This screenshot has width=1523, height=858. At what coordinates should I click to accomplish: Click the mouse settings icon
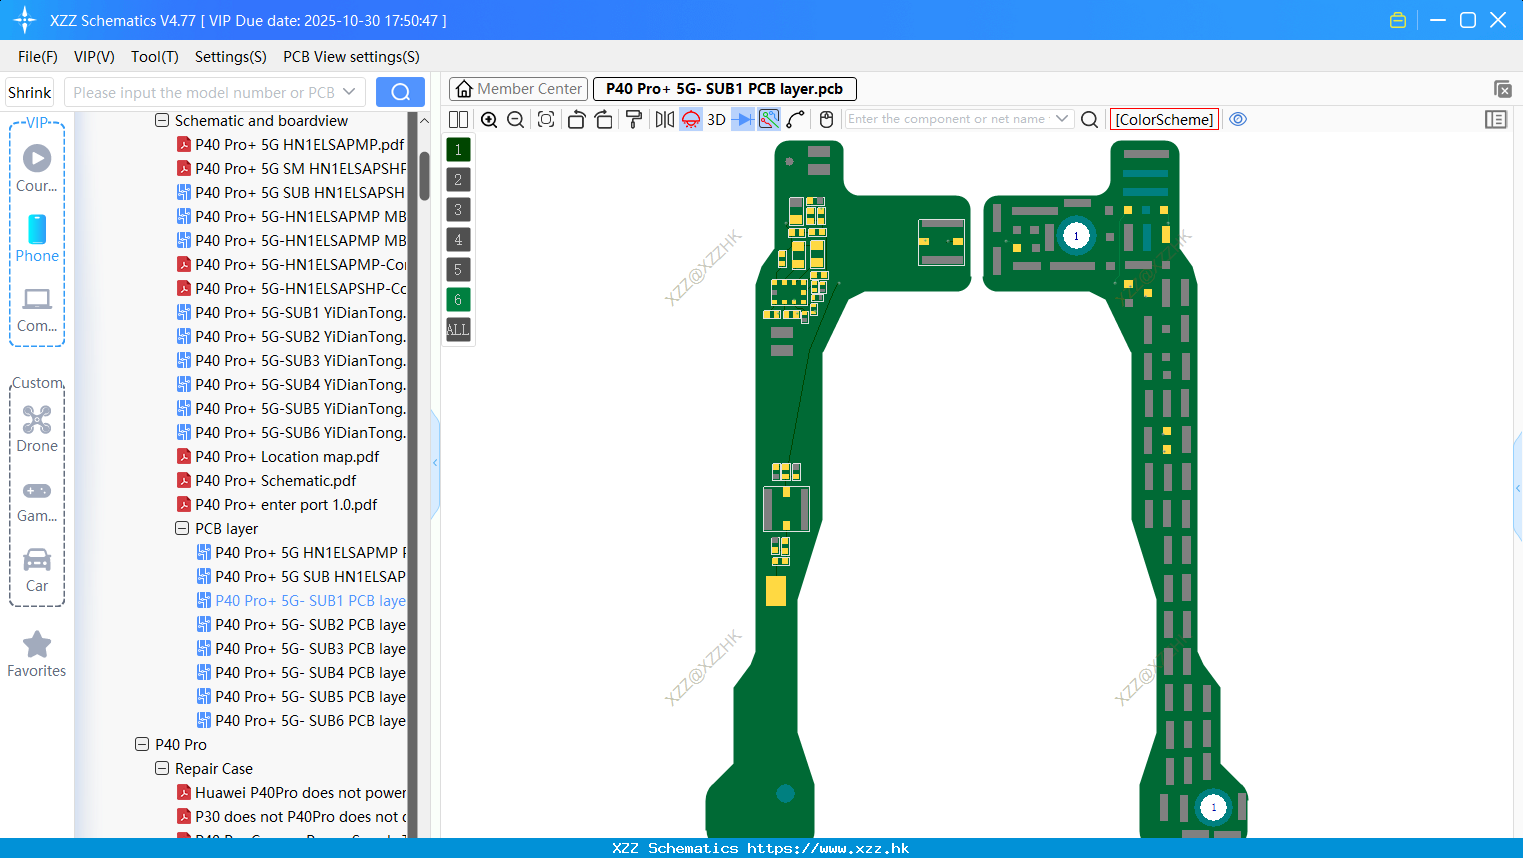coord(826,119)
